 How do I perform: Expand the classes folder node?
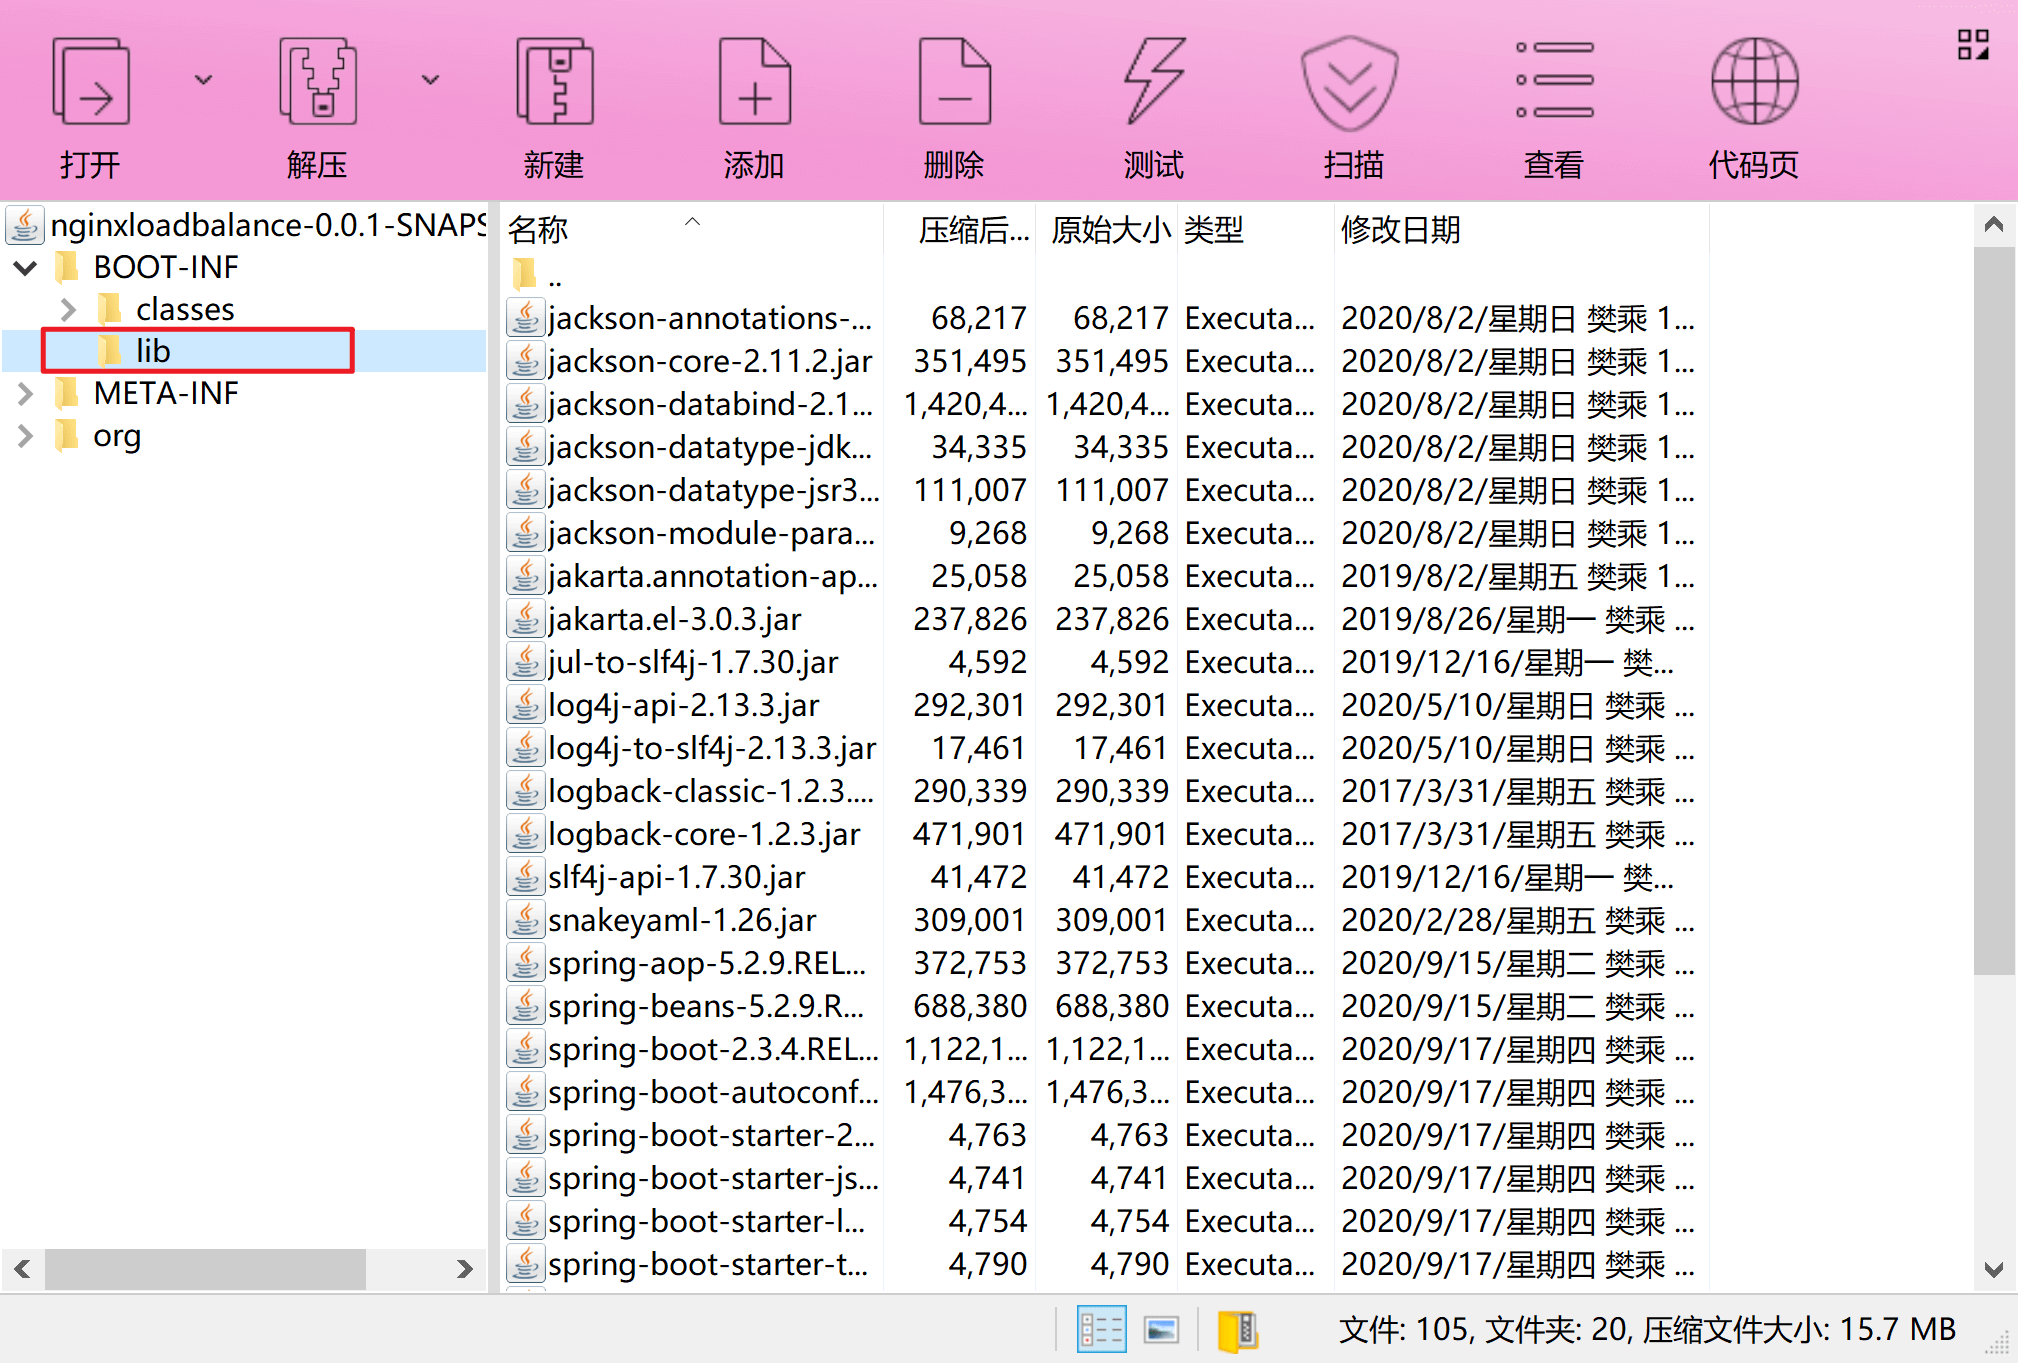[68, 310]
